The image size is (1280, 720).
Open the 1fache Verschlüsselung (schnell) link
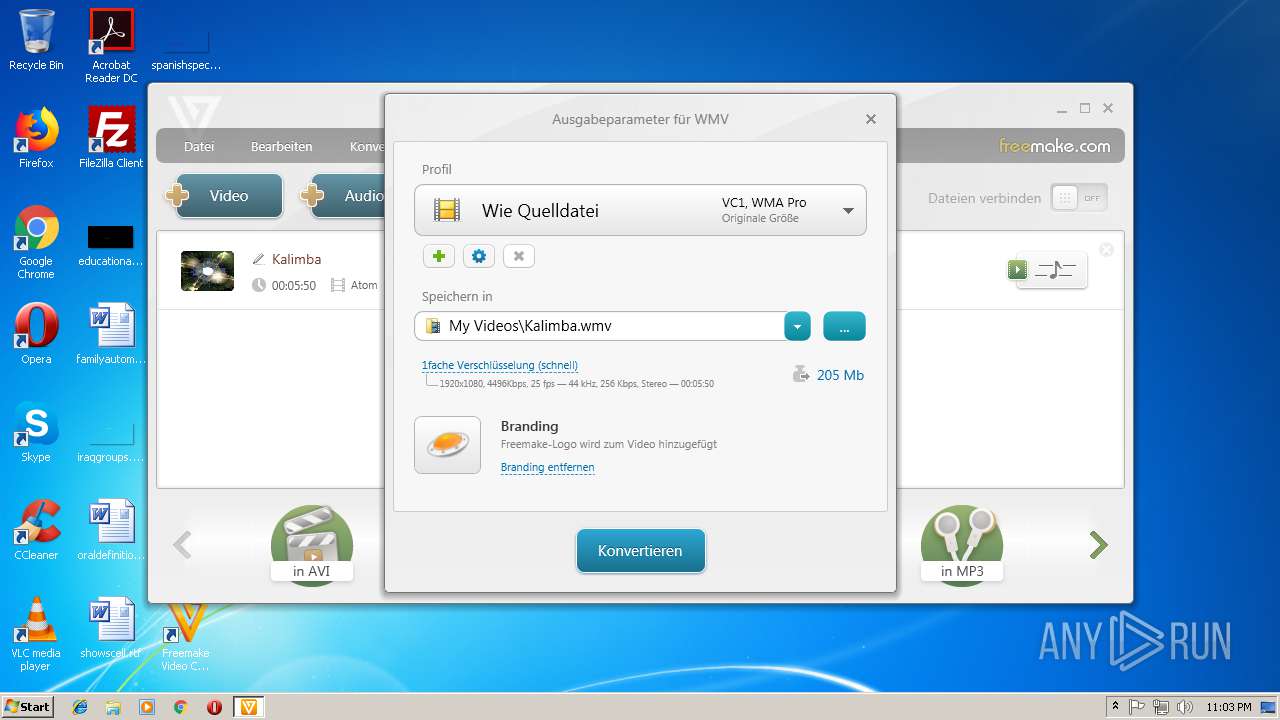tap(500, 366)
